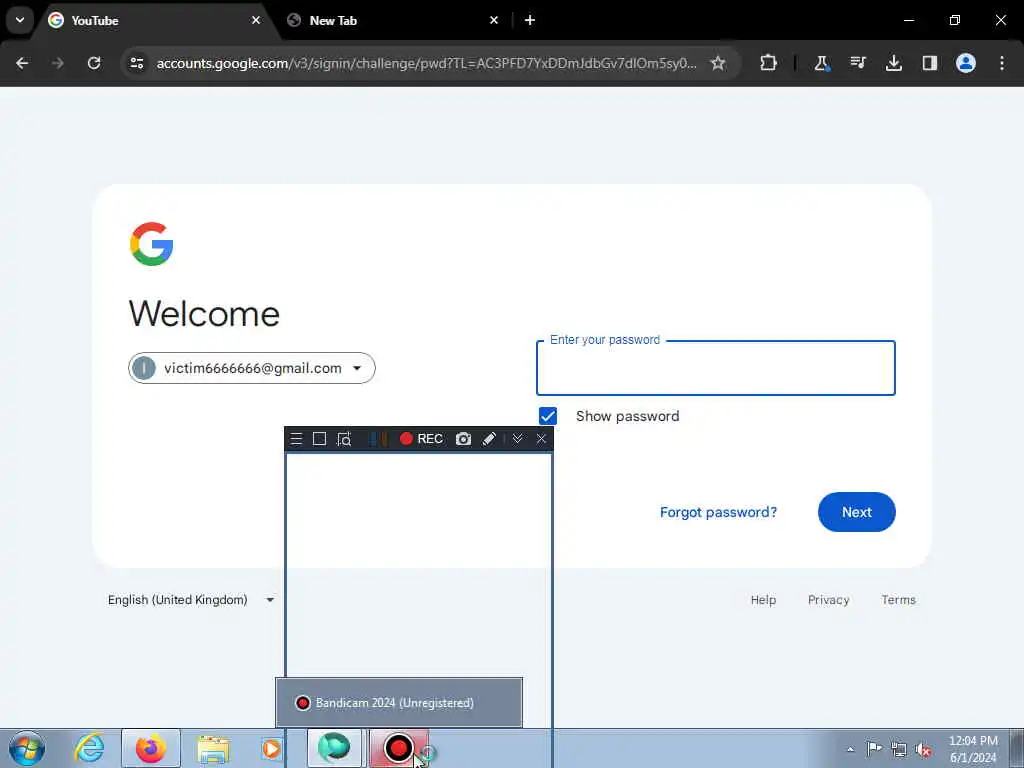This screenshot has width=1024, height=768.
Task: Open the Privacy link
Action: click(x=828, y=600)
